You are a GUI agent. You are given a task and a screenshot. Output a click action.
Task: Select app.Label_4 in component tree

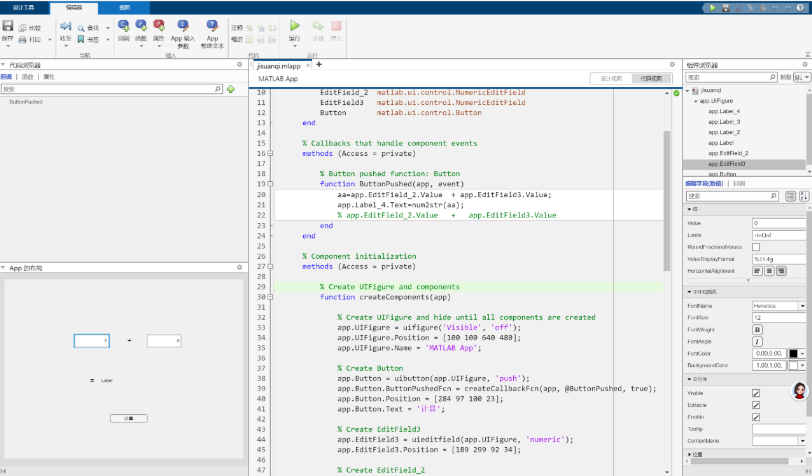pyautogui.click(x=724, y=111)
